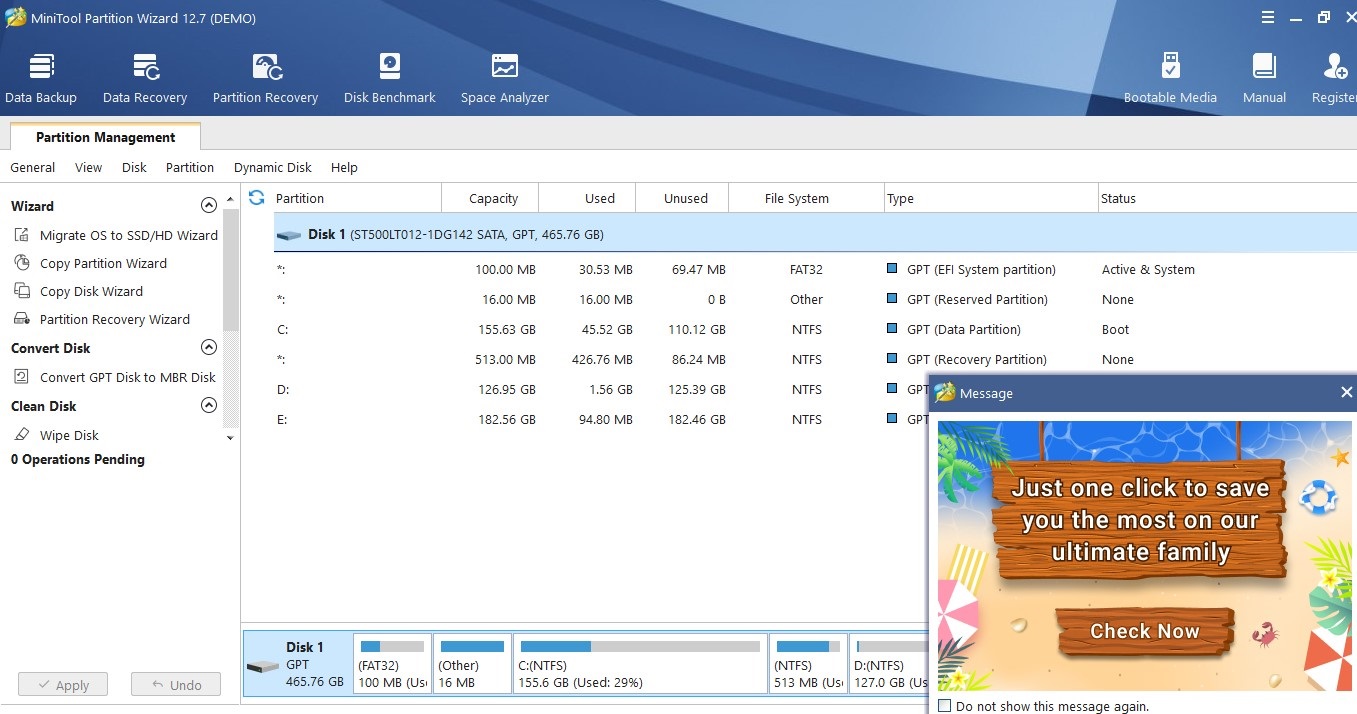Viewport: 1357px width, 714px height.
Task: Close the Message popup
Action: point(1346,393)
